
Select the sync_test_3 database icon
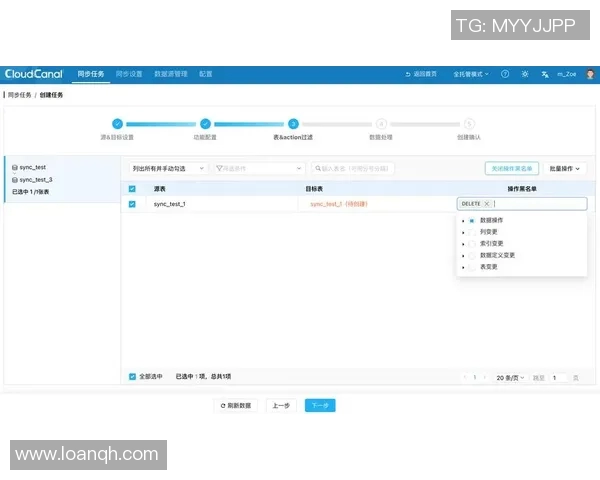coord(15,180)
